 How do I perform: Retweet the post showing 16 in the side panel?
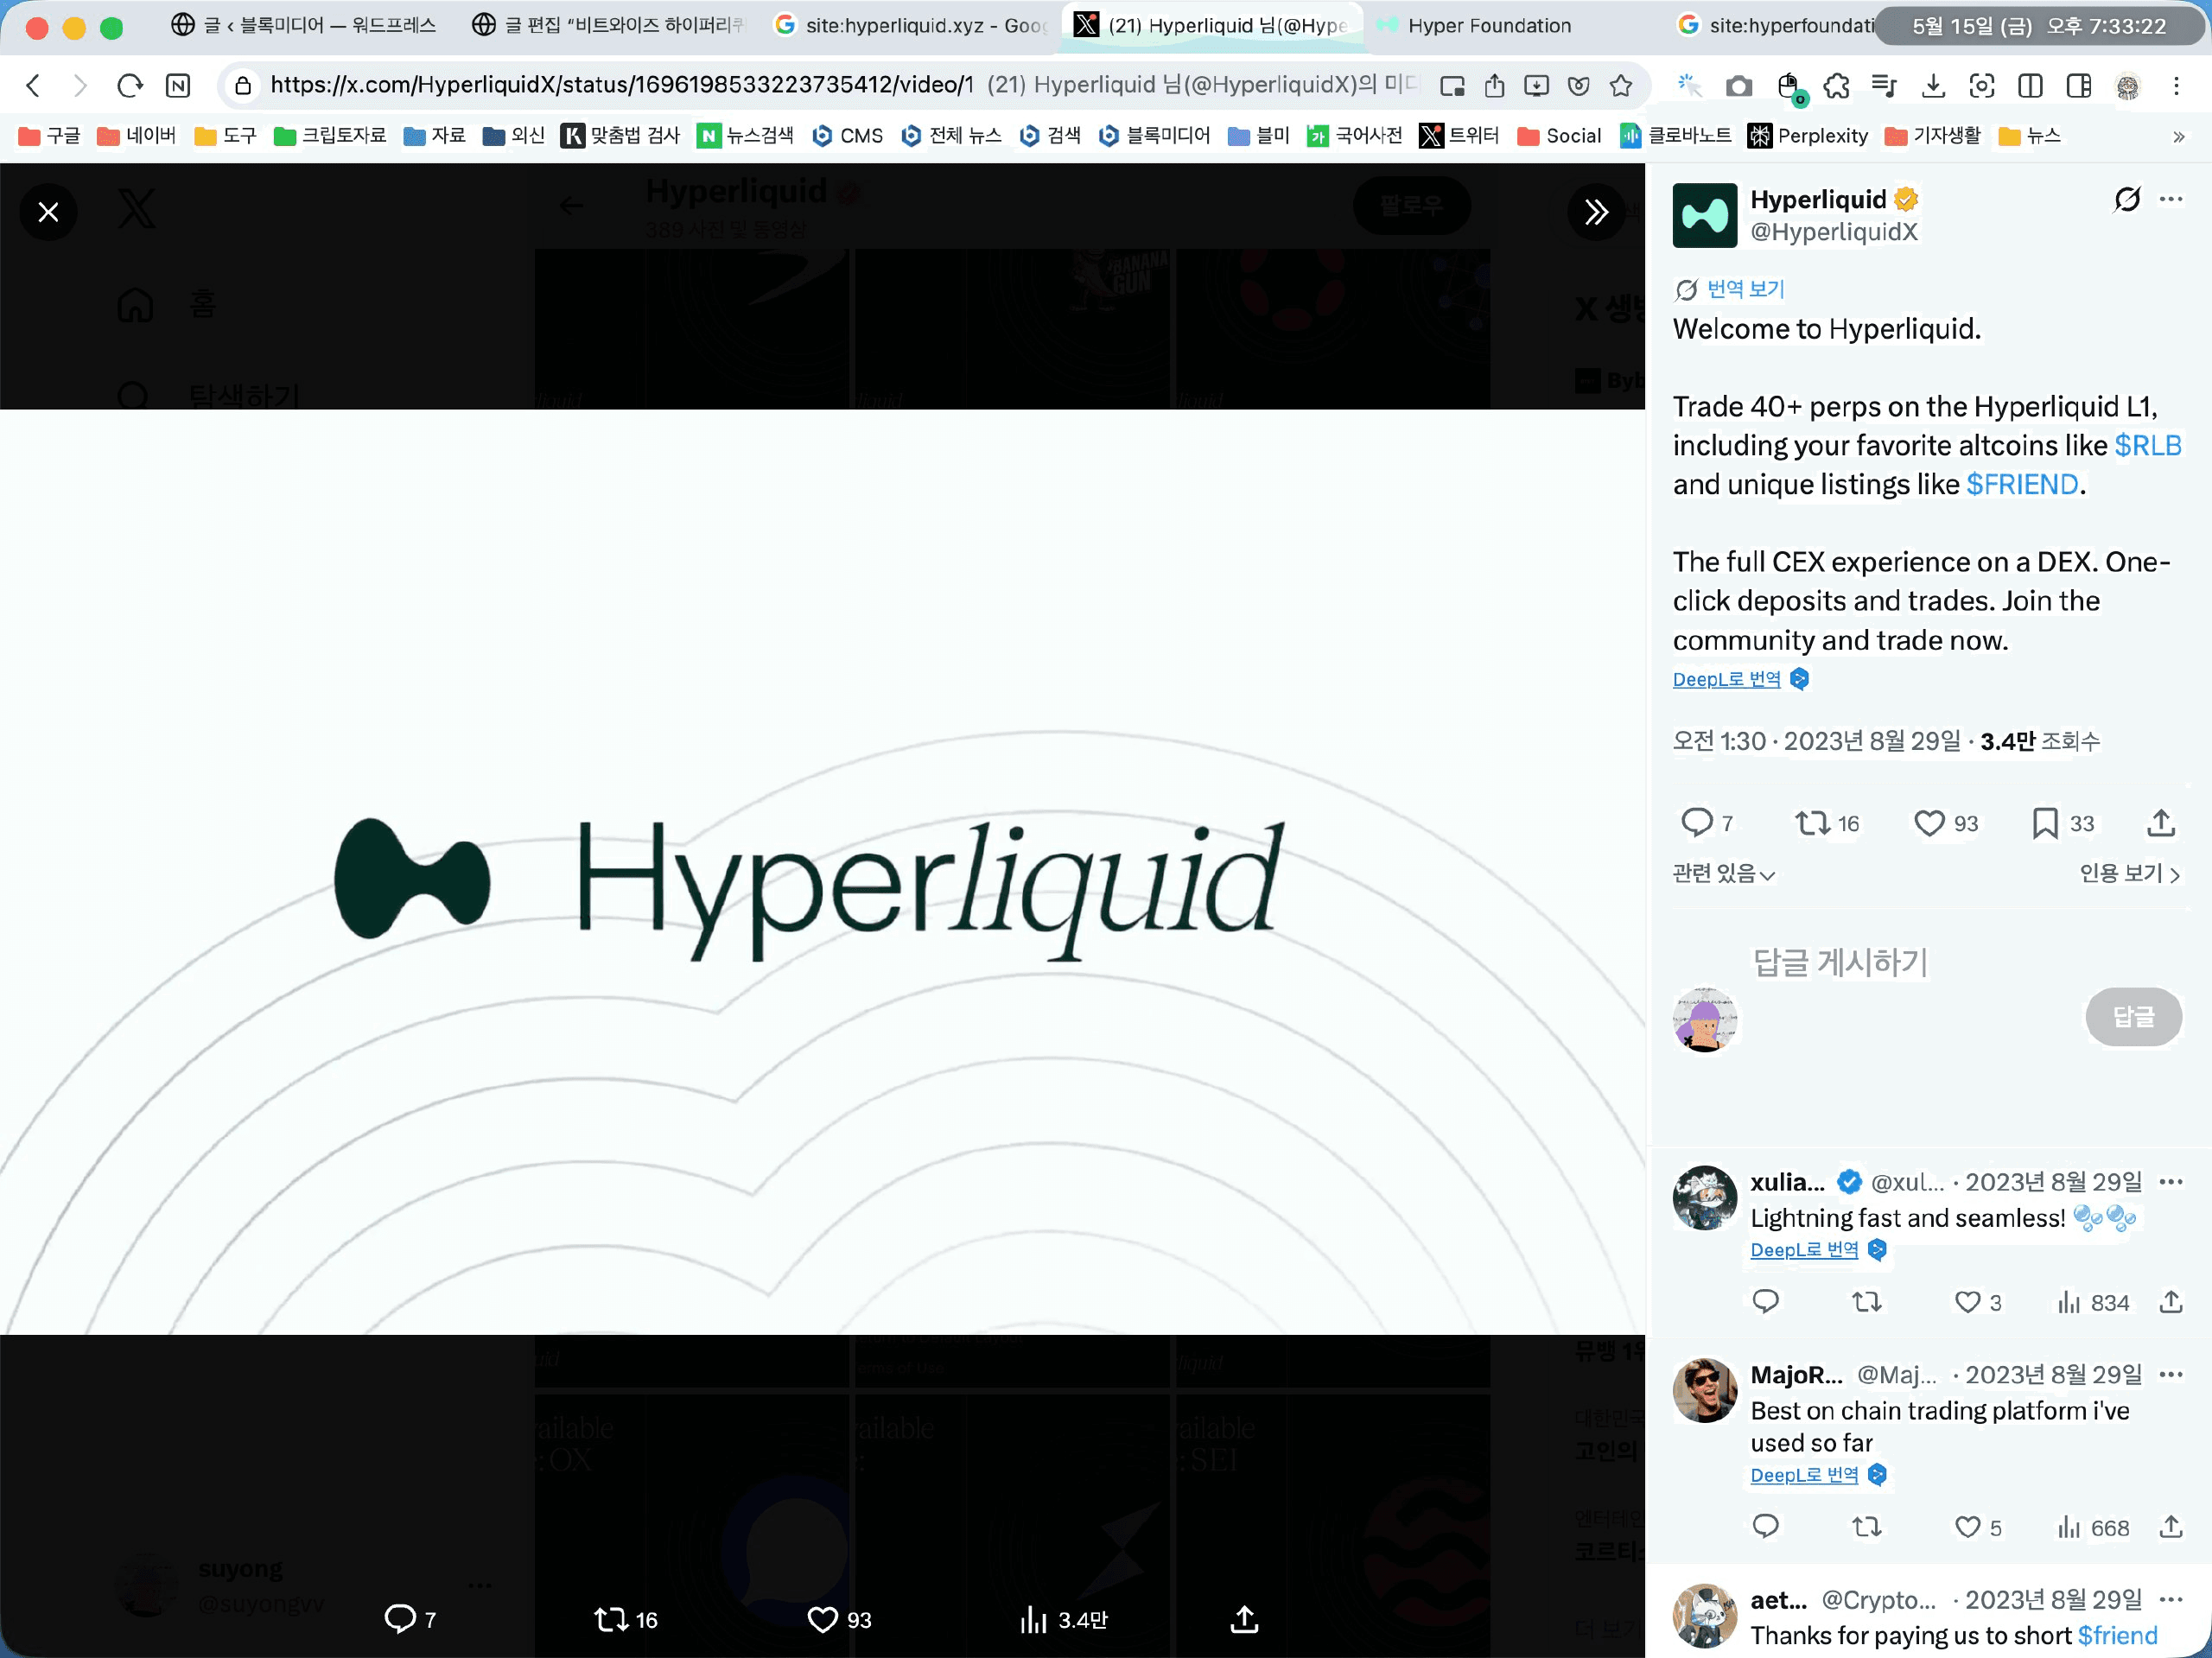1826,823
